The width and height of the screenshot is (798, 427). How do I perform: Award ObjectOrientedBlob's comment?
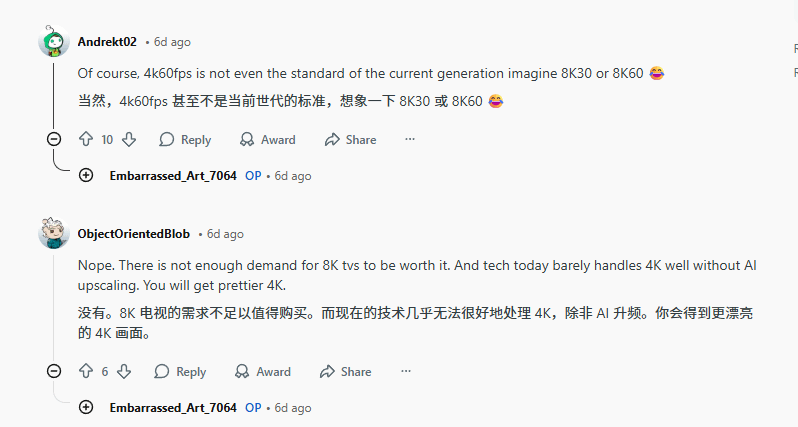262,372
